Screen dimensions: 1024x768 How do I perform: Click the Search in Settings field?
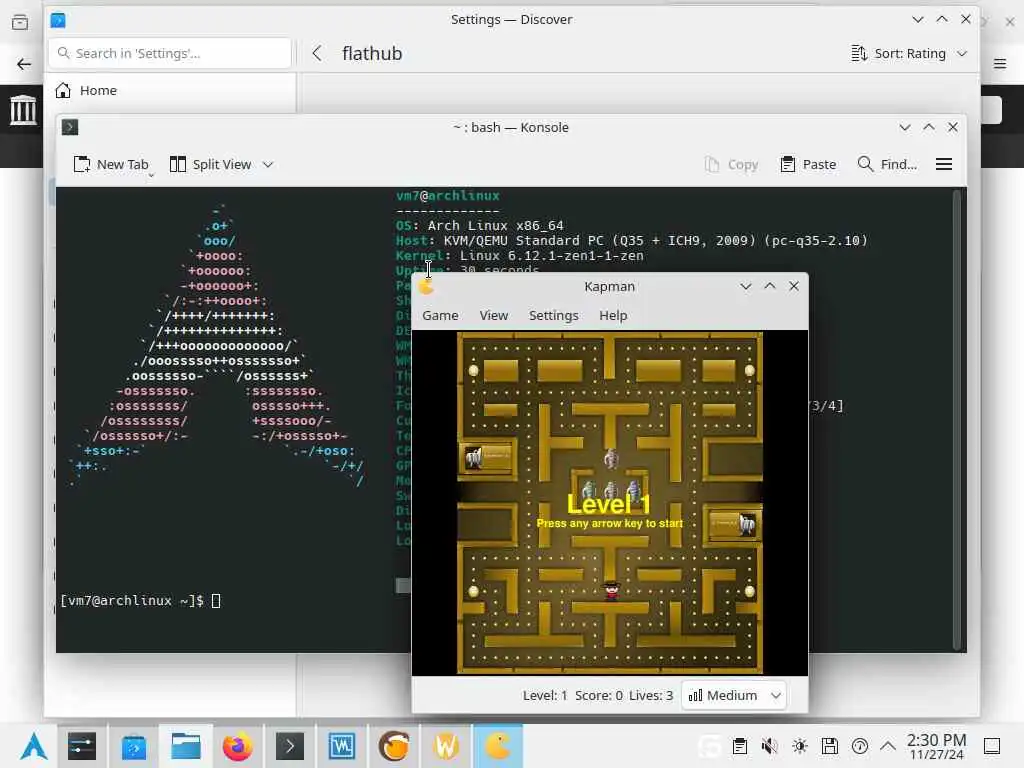pyautogui.click(x=170, y=54)
